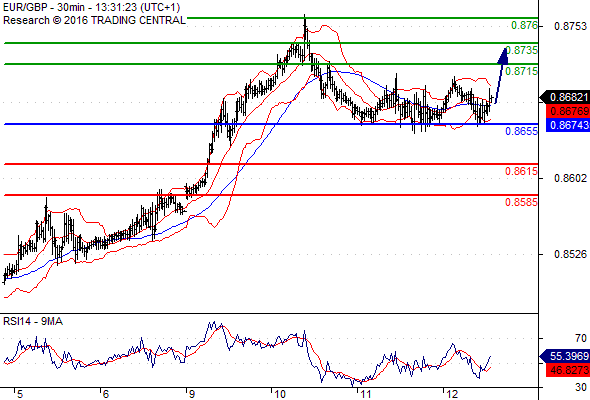The height and width of the screenshot is (400, 590).
Task: Click the red 0.8585 support label
Action: pyautogui.click(x=522, y=202)
